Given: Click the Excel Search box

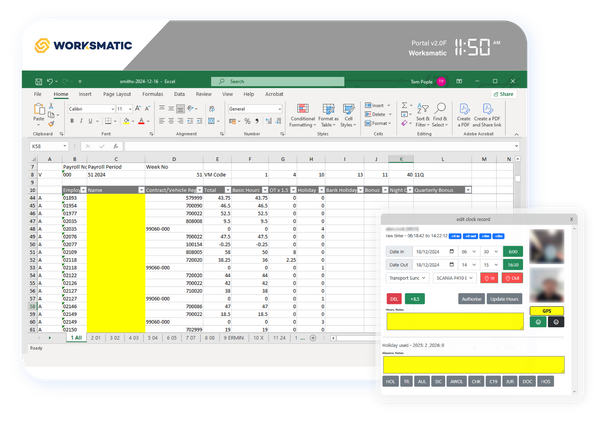Looking at the screenshot, I should (x=278, y=81).
